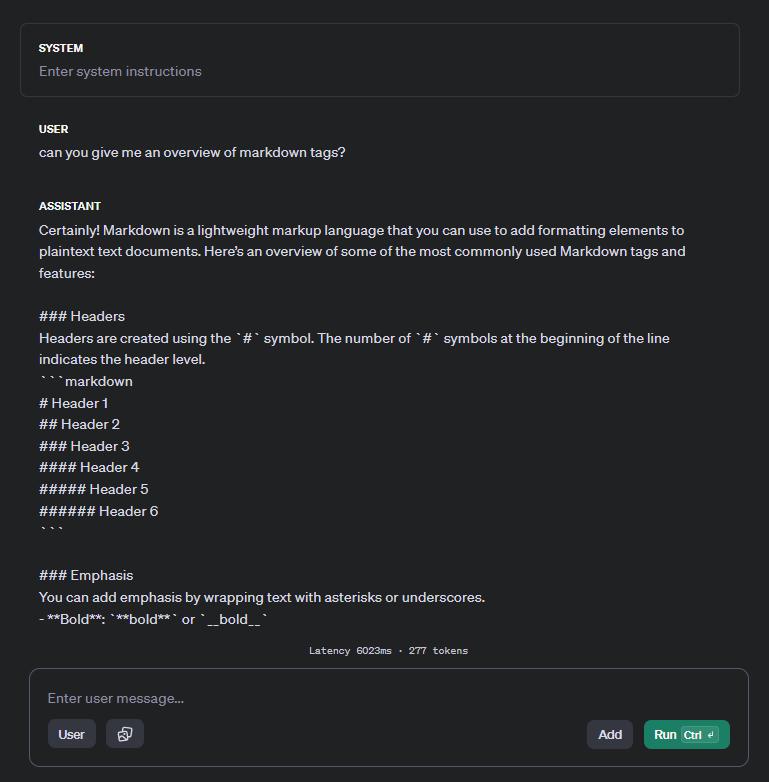
Task: Click the '### Headers' line
Action: (x=82, y=316)
